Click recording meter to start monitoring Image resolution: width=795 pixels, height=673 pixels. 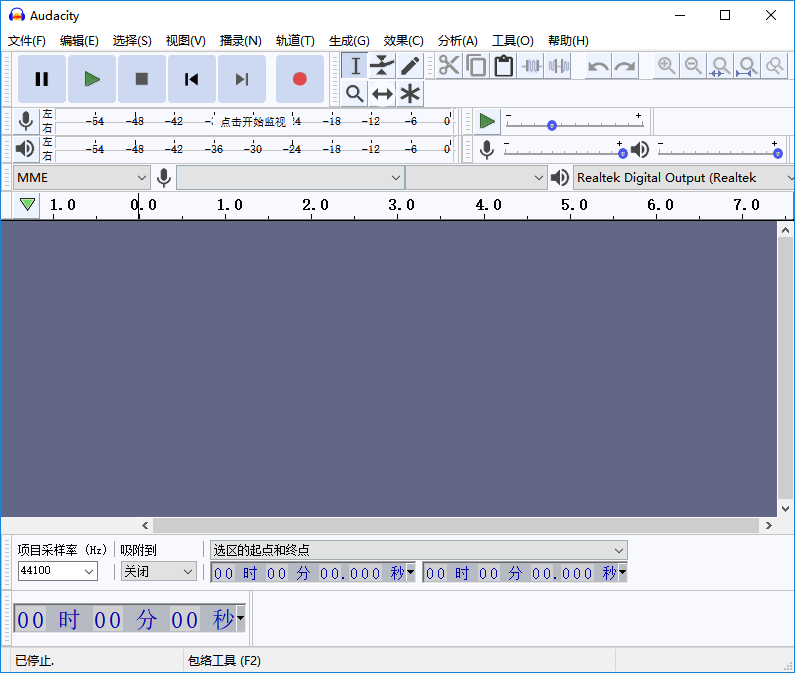253,122
